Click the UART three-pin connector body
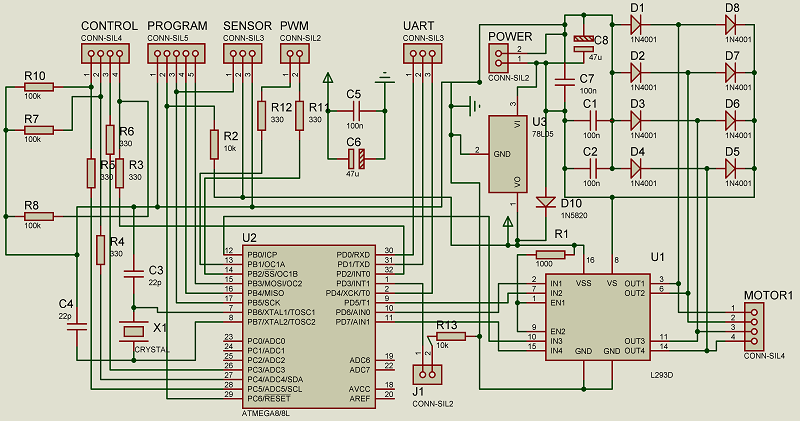 tap(423, 54)
